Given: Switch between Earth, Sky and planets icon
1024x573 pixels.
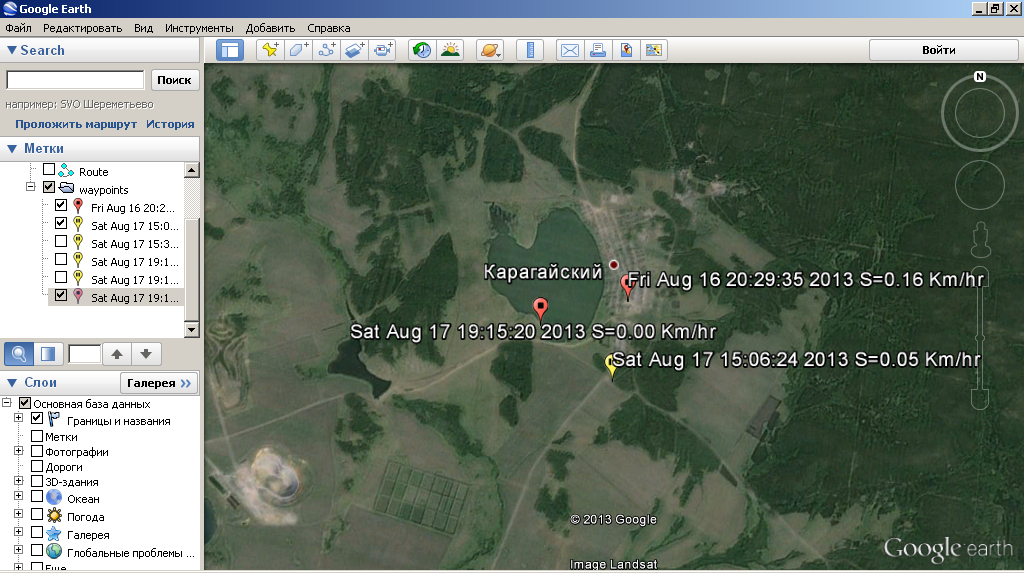Looking at the screenshot, I should coord(490,50).
